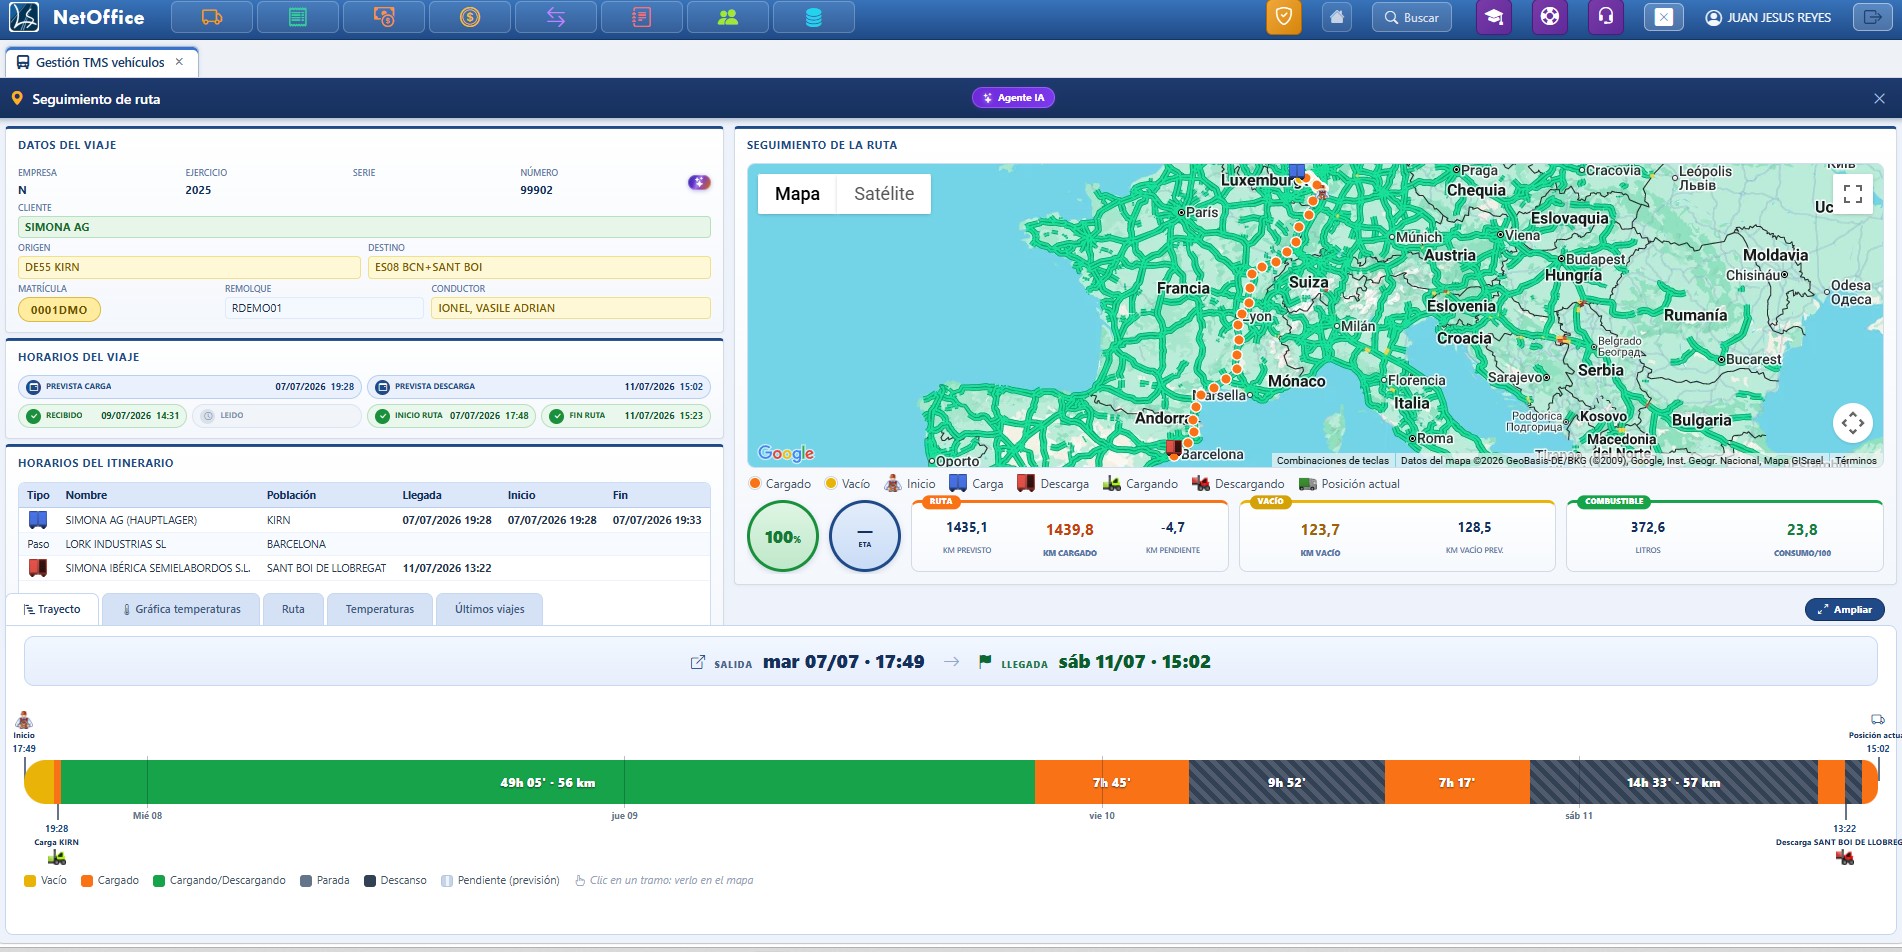Click the Ampliar expand button

coord(1844,609)
